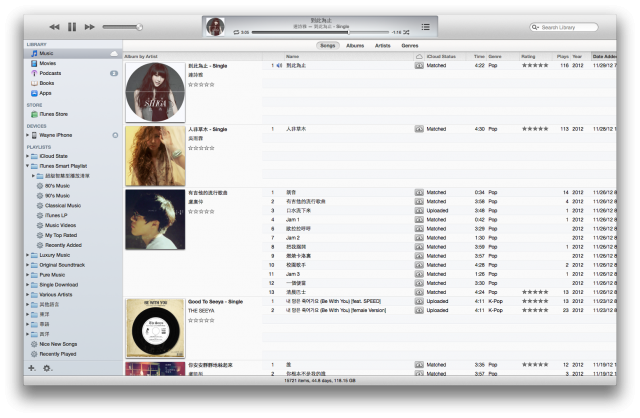Eject the Wayne iPhone device
Screen dimensions: 640x418
tap(115, 135)
